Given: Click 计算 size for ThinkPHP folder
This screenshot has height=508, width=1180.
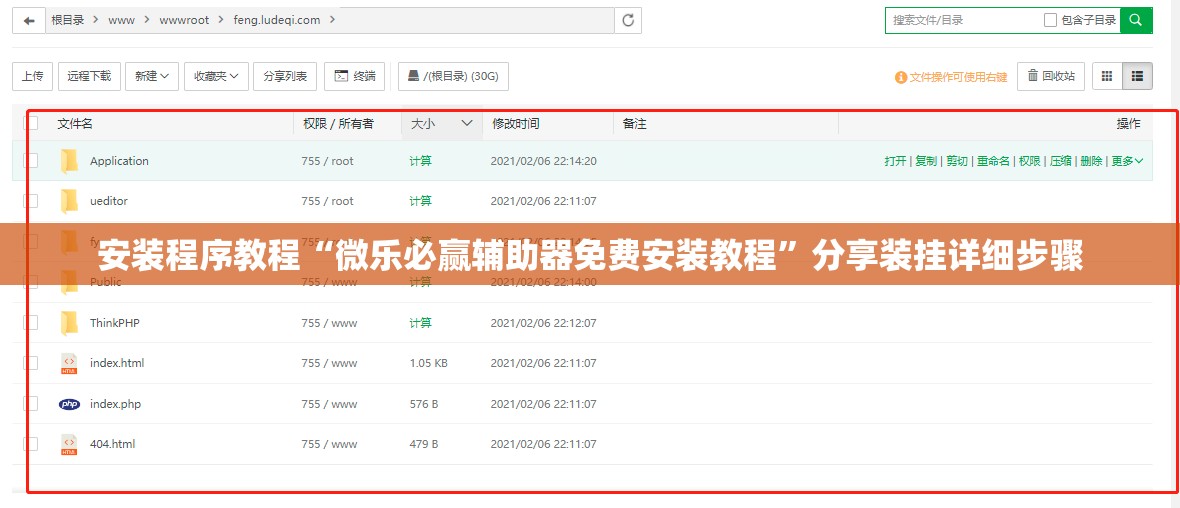Looking at the screenshot, I should pos(421,323).
